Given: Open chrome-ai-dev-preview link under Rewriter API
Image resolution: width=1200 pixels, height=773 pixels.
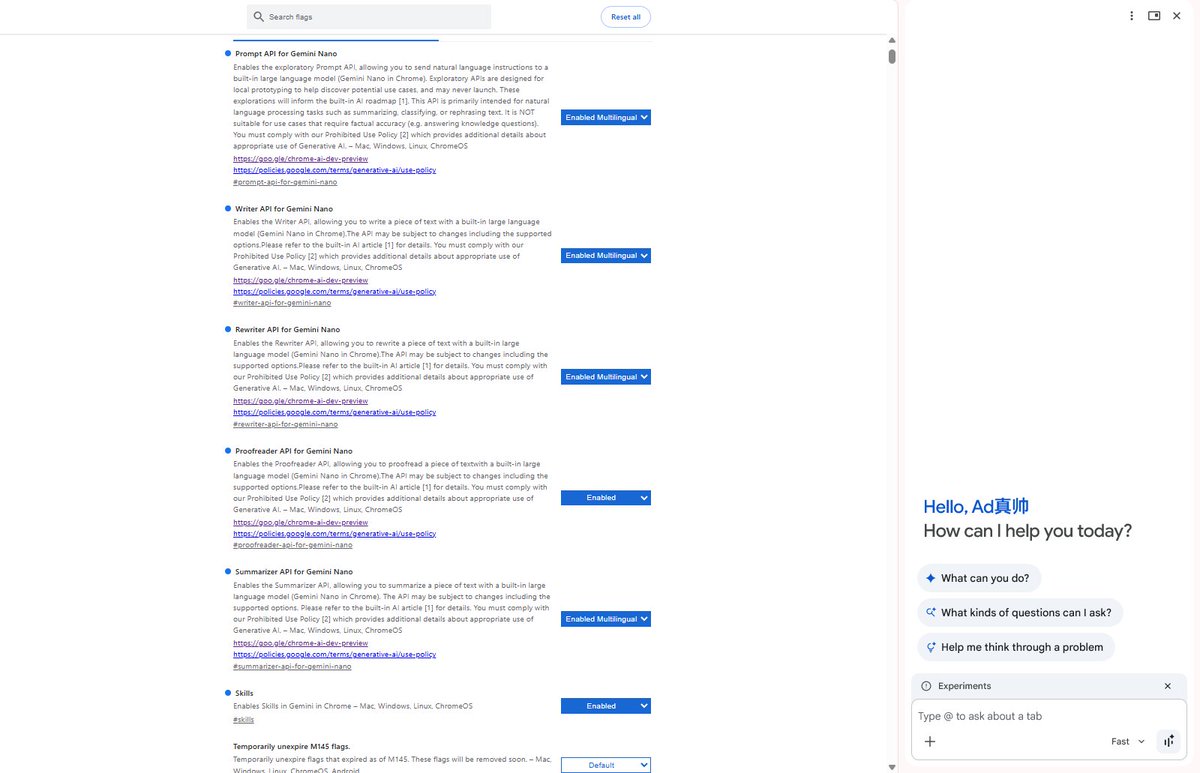Looking at the screenshot, I should point(301,401).
